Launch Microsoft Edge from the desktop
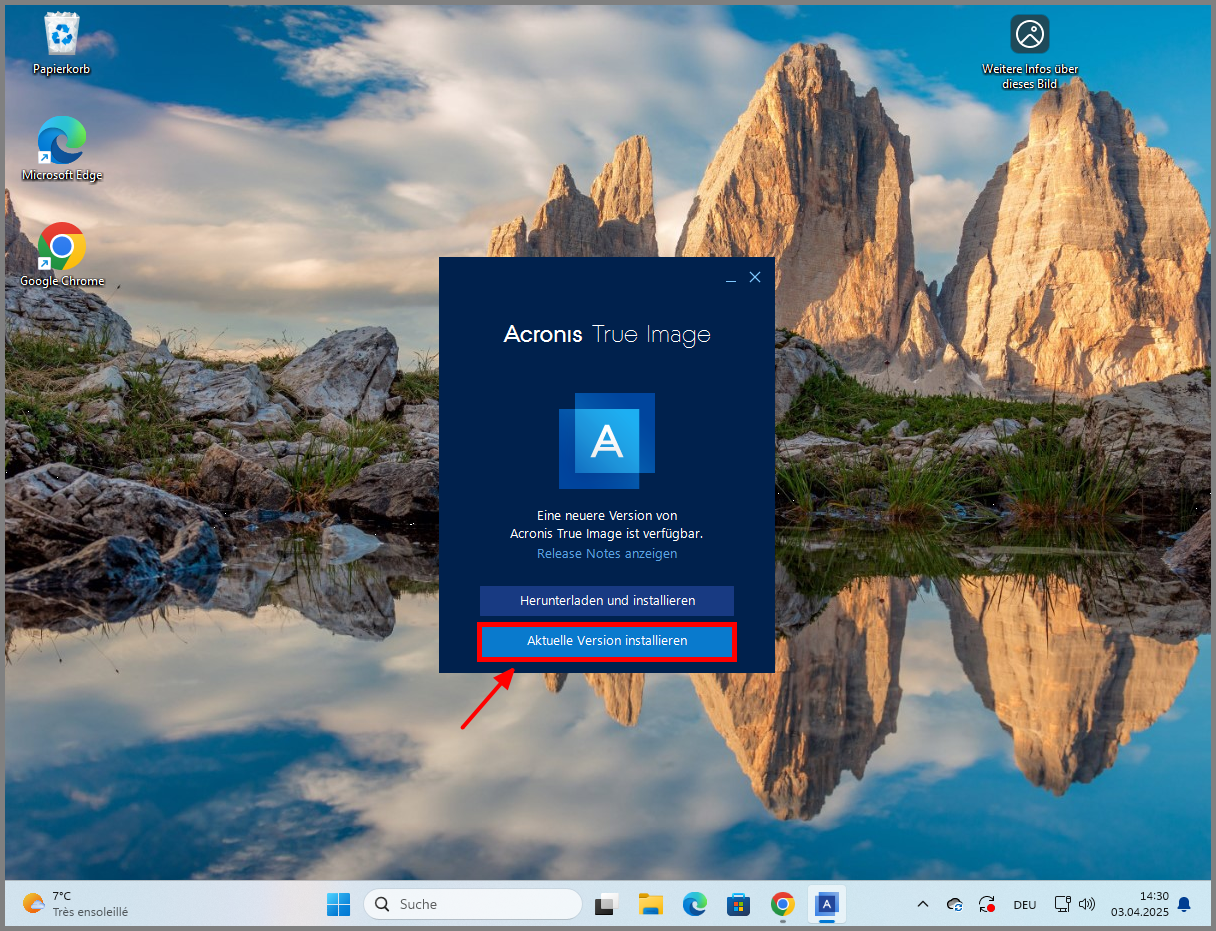Screen dimensions: 1216x931 tap(62, 140)
